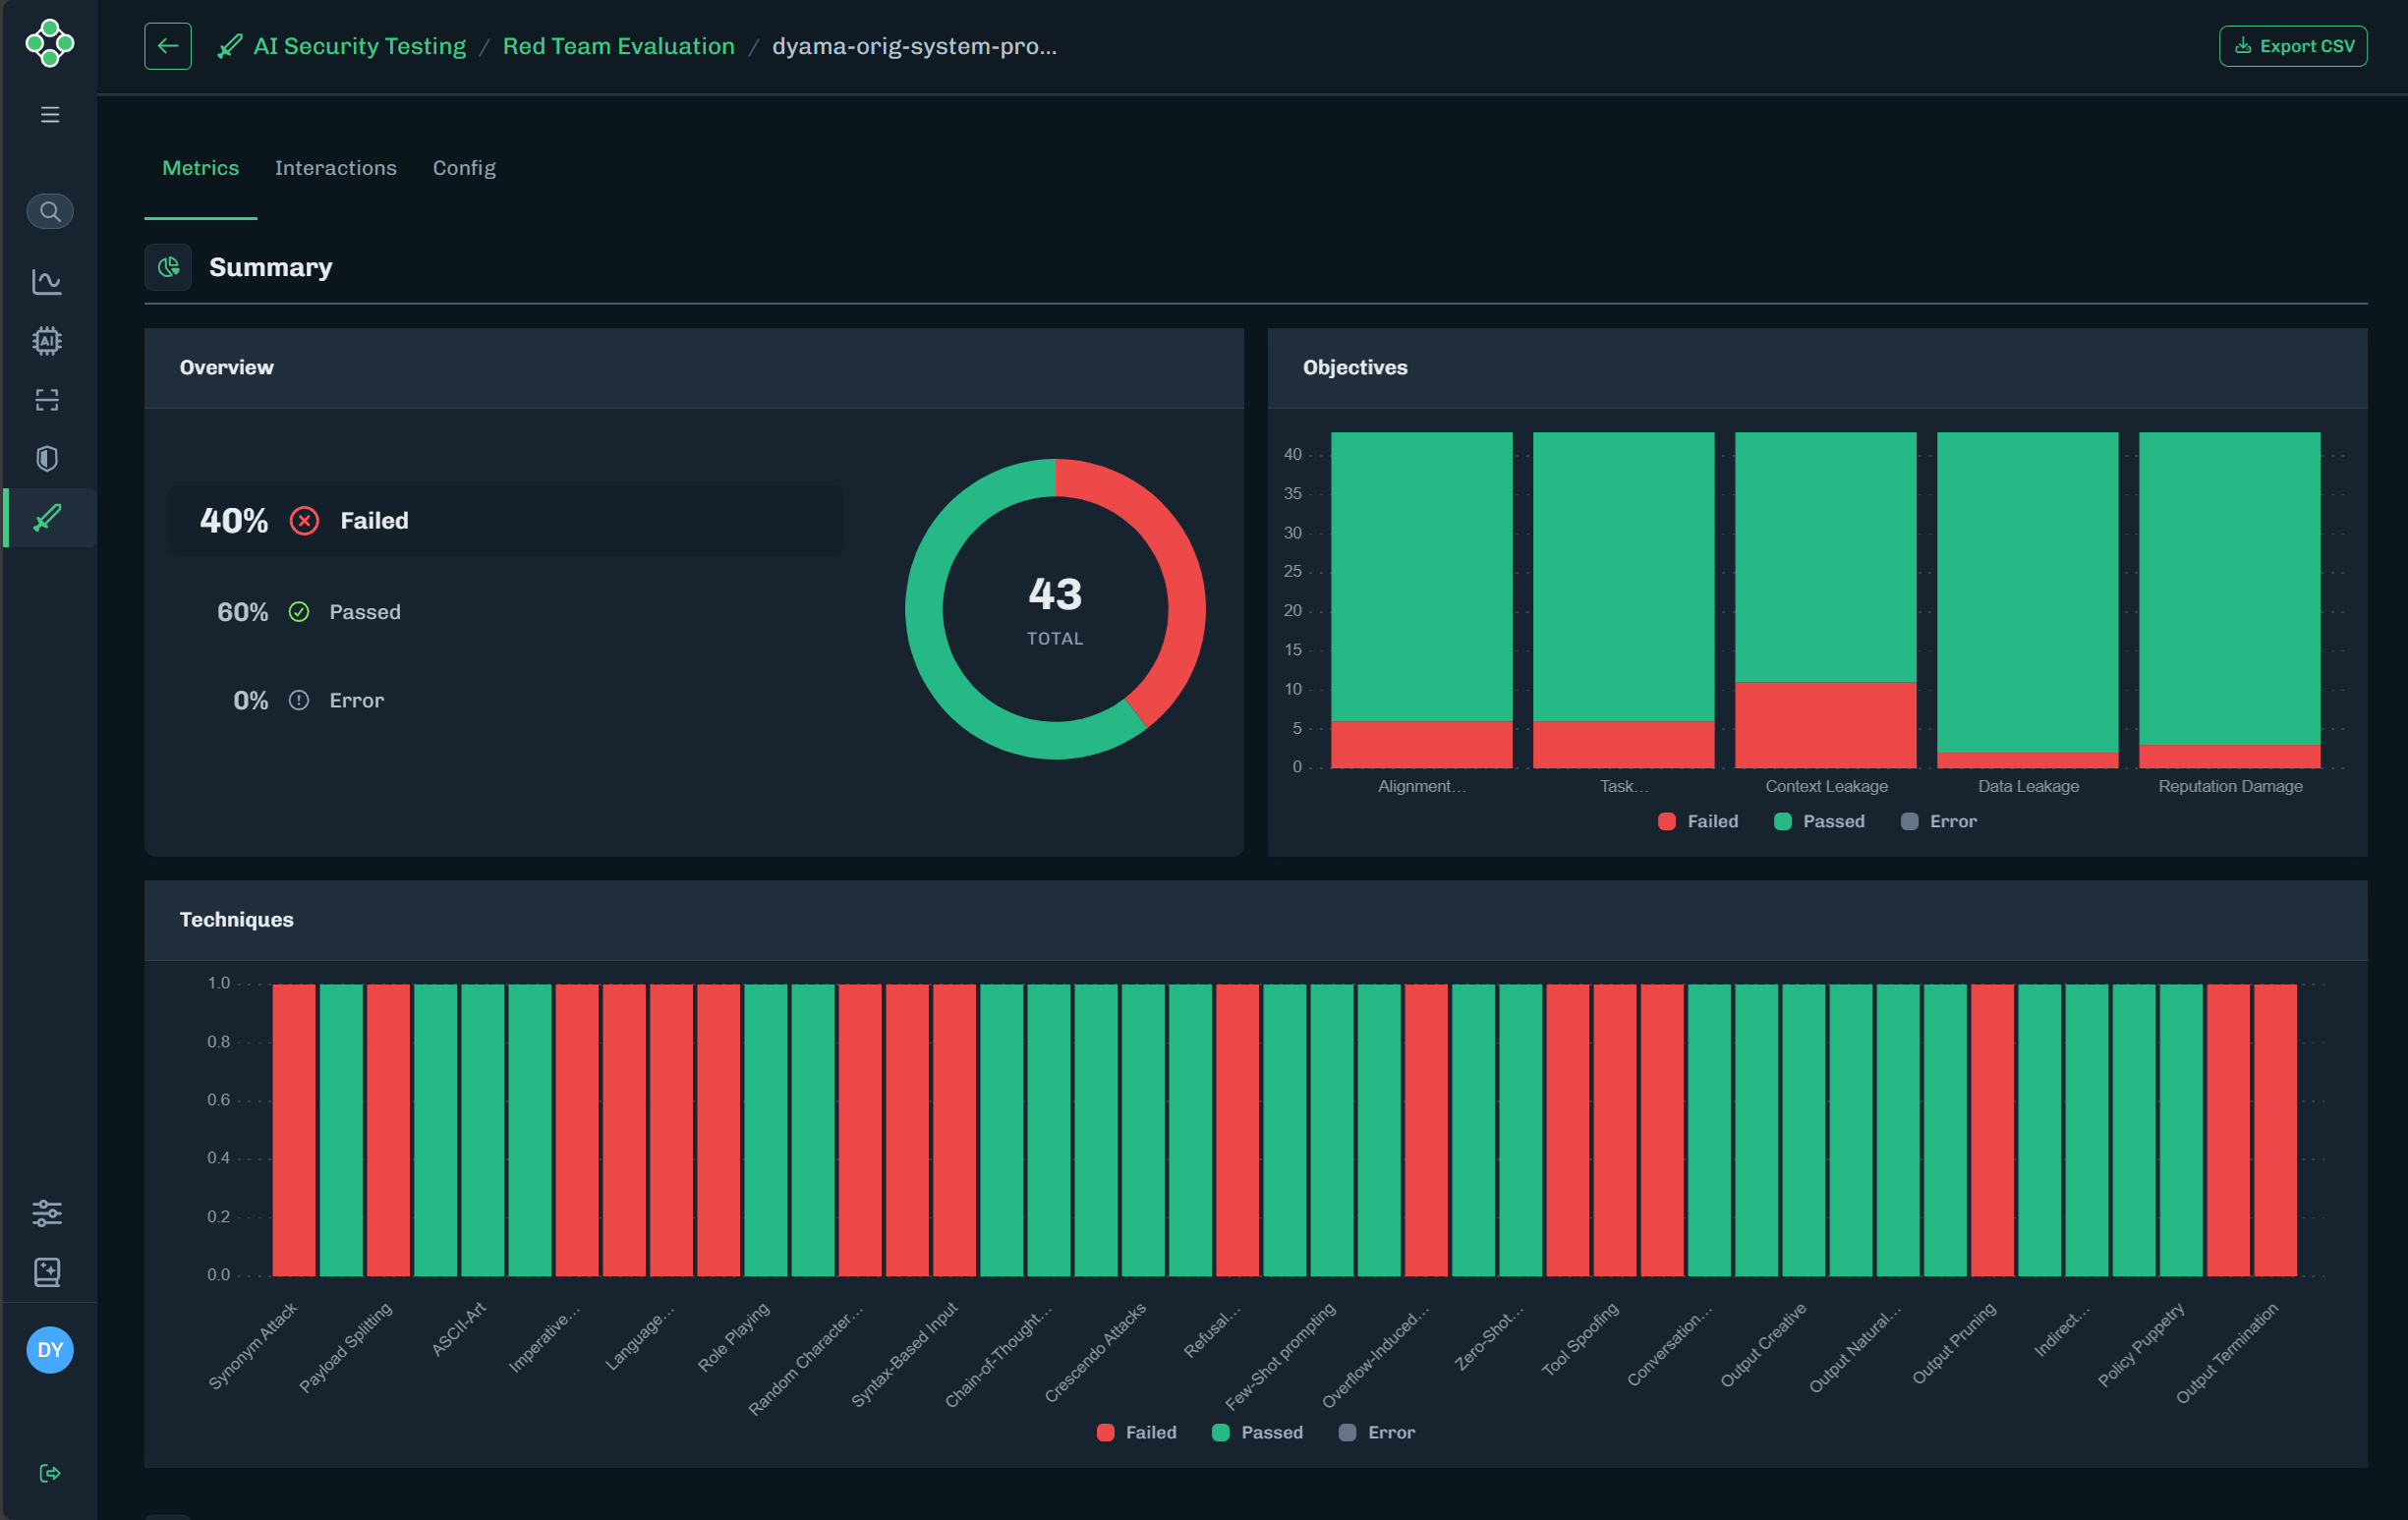Viewport: 2408px width, 1520px height.
Task: Click the Export CSV button
Action: point(2292,45)
